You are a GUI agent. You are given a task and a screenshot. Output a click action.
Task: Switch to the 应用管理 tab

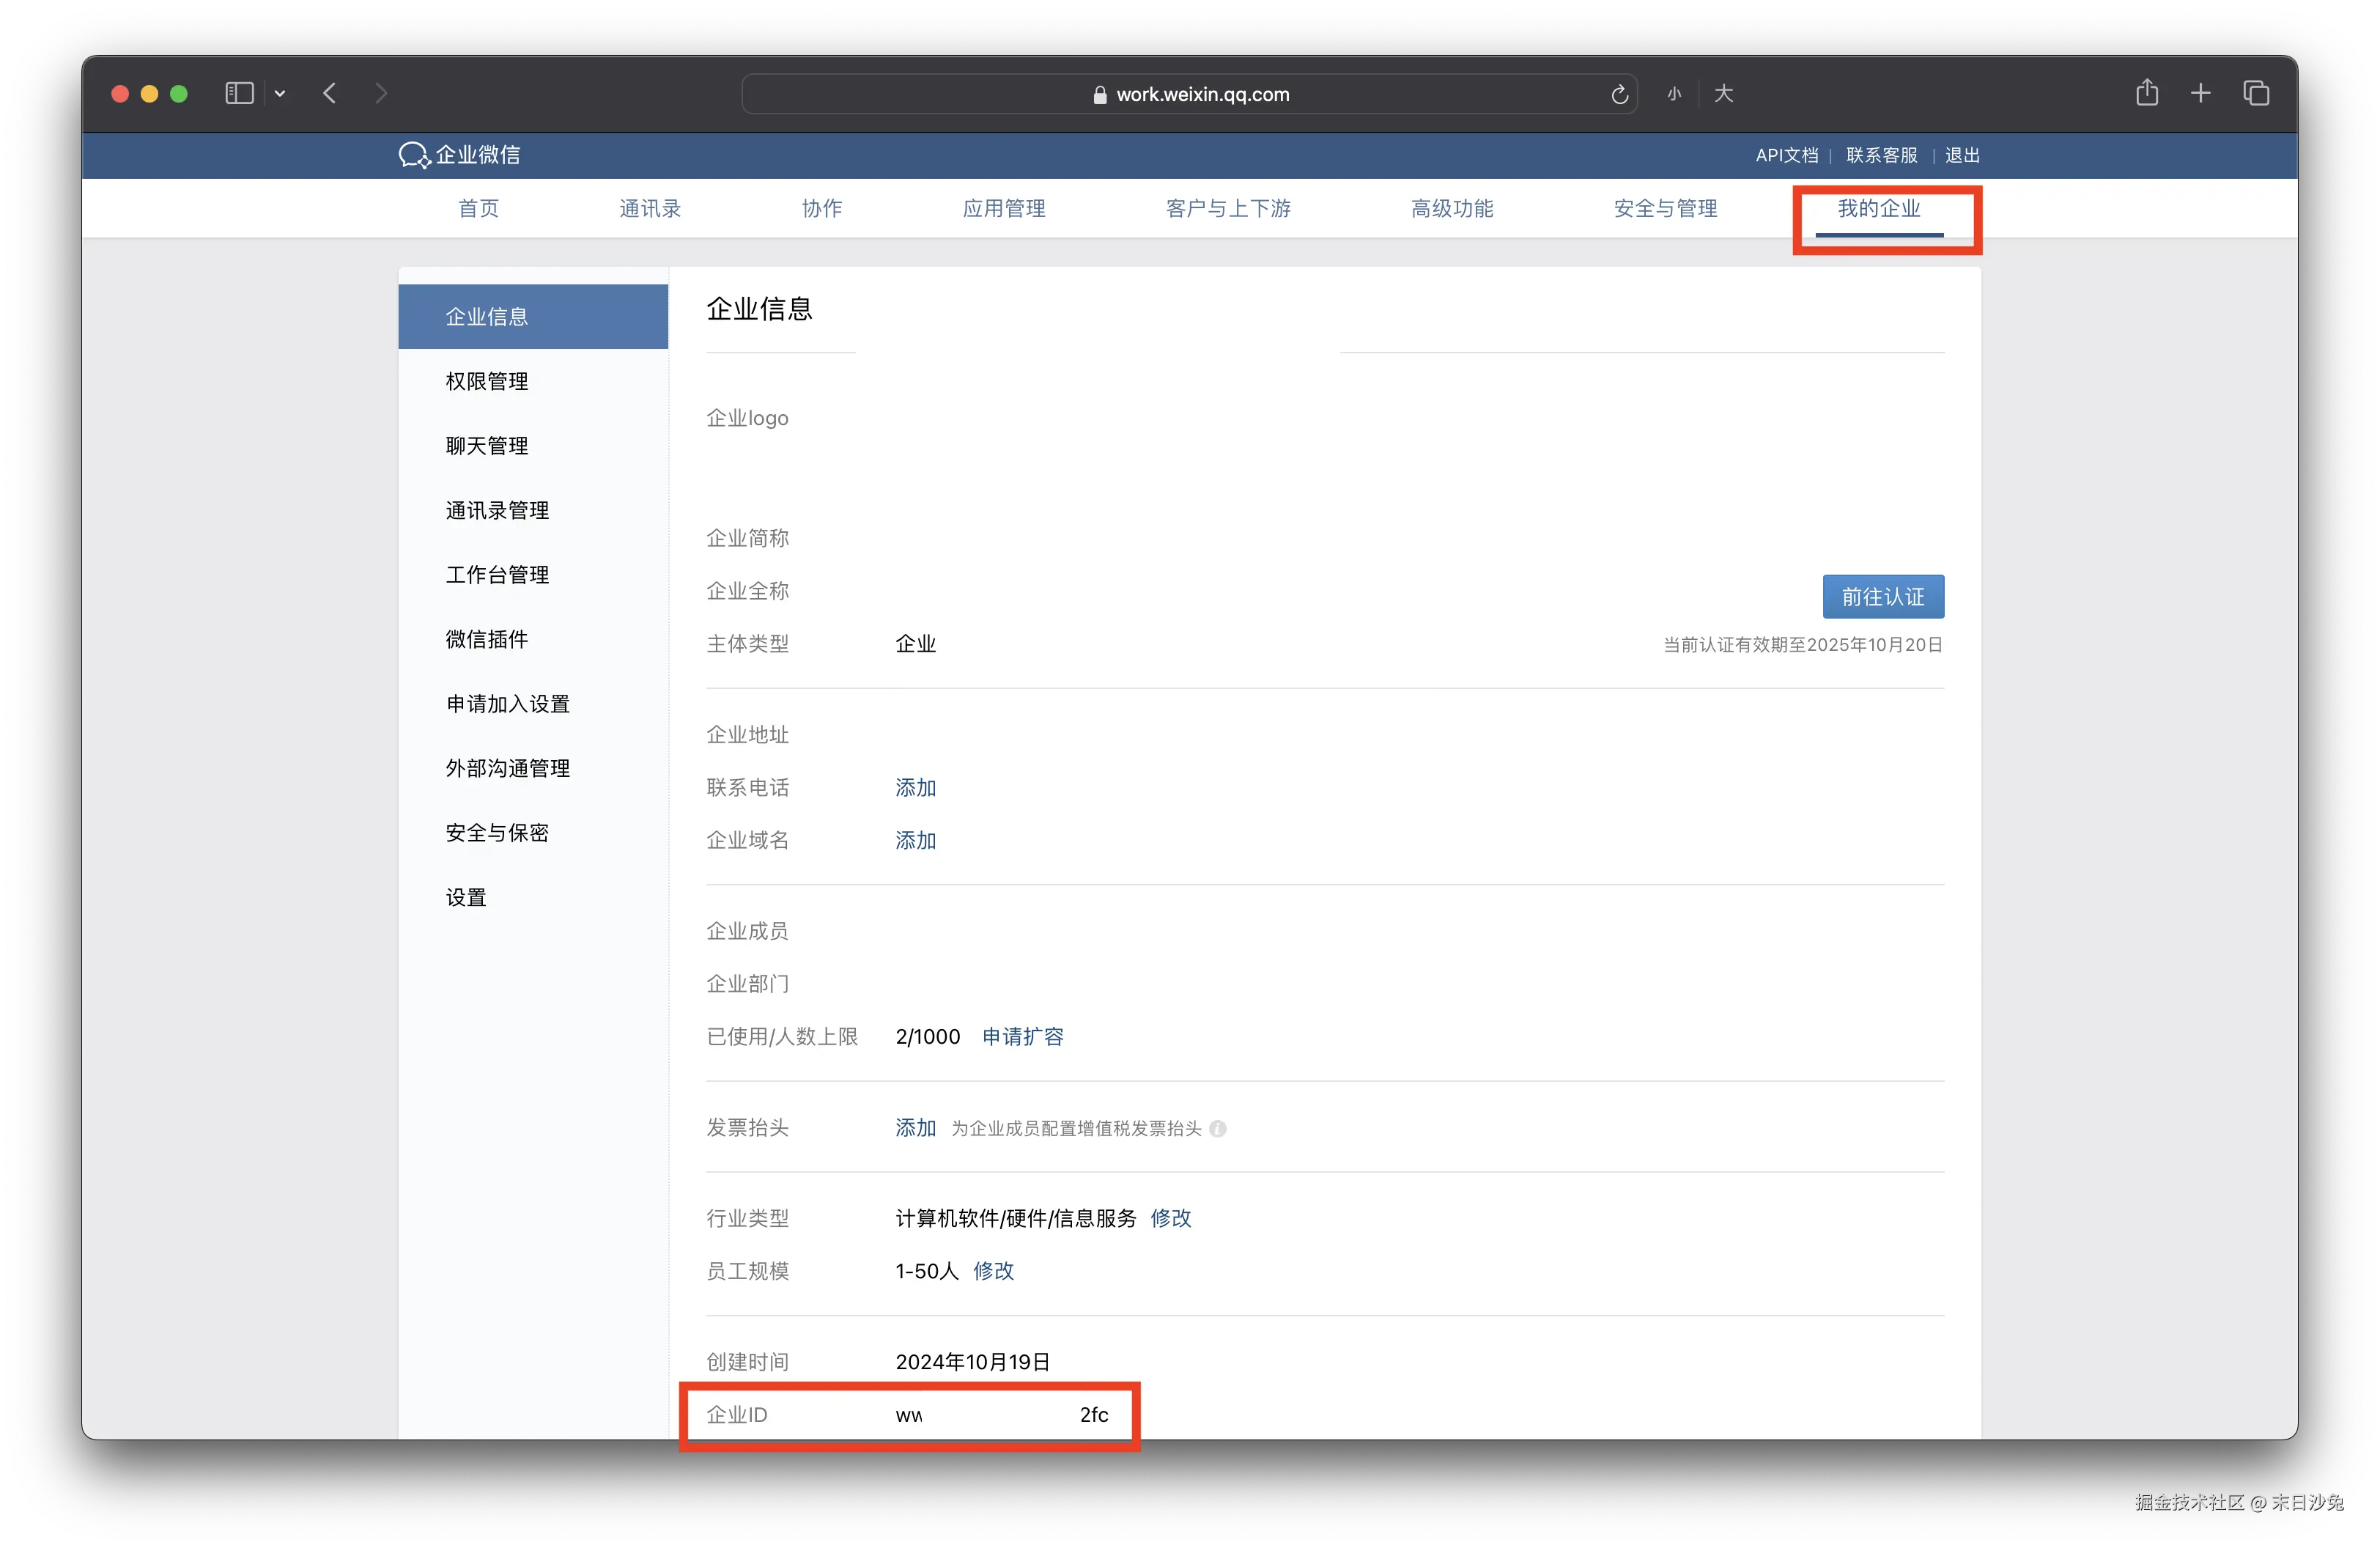coord(1004,208)
